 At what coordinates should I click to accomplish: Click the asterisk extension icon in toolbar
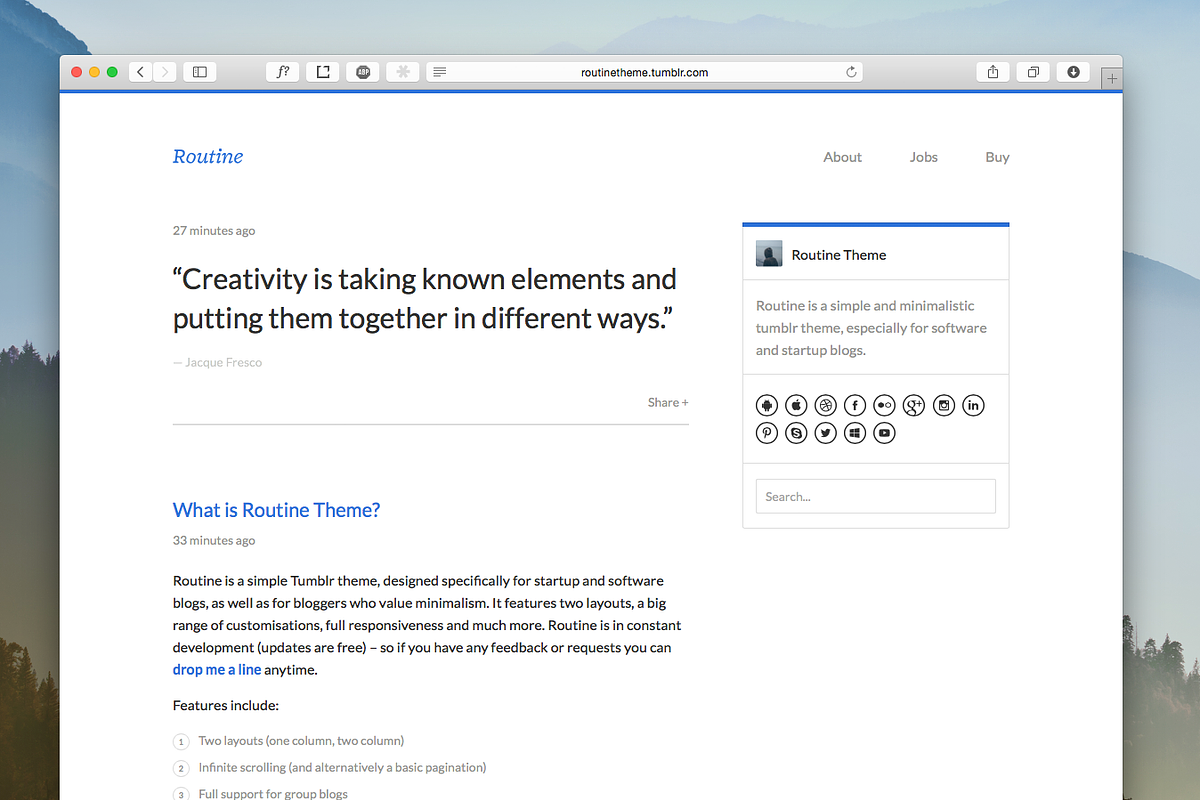pos(403,72)
